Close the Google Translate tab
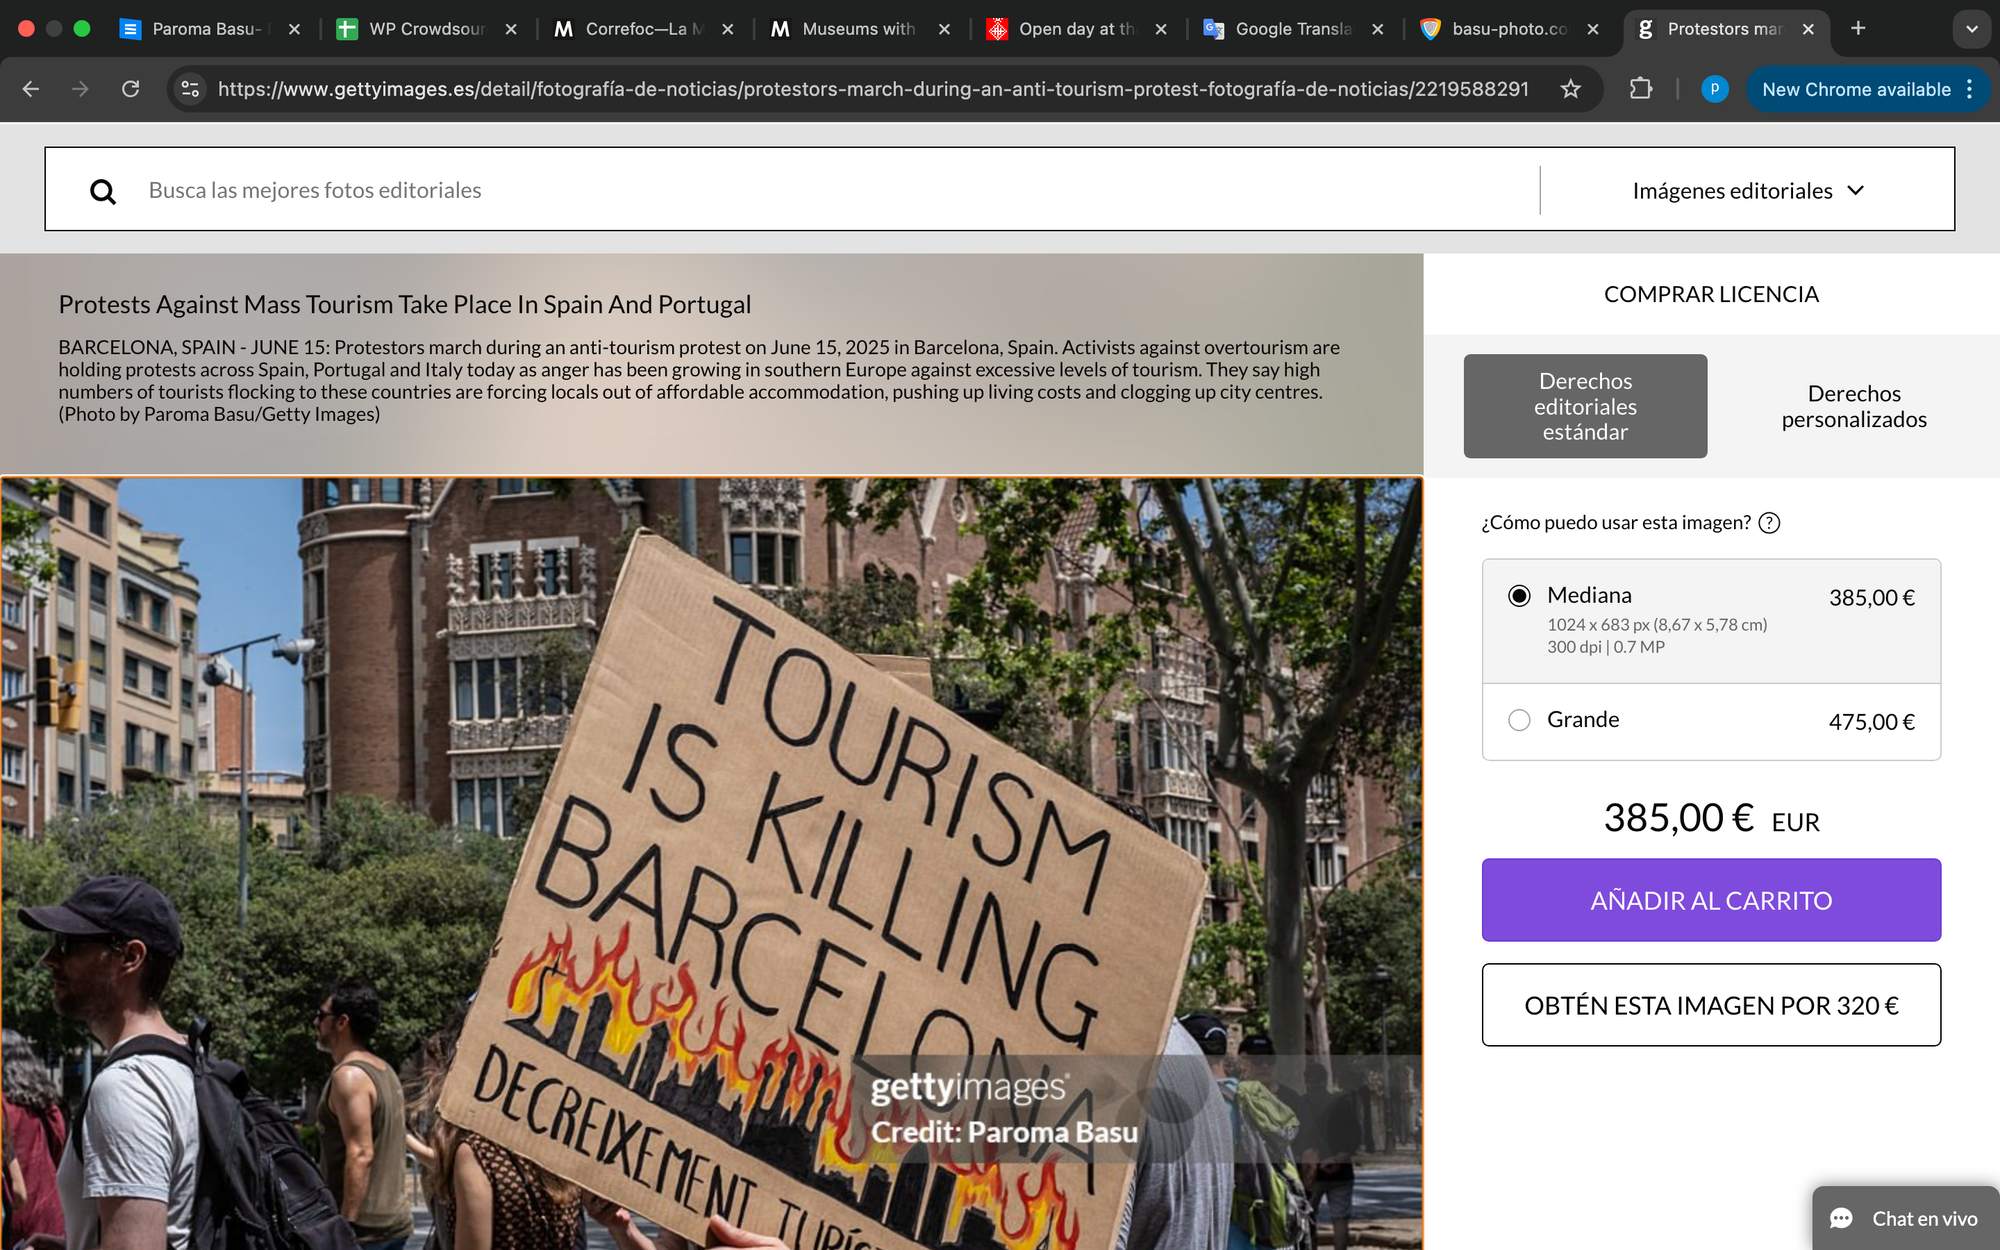 (1378, 29)
